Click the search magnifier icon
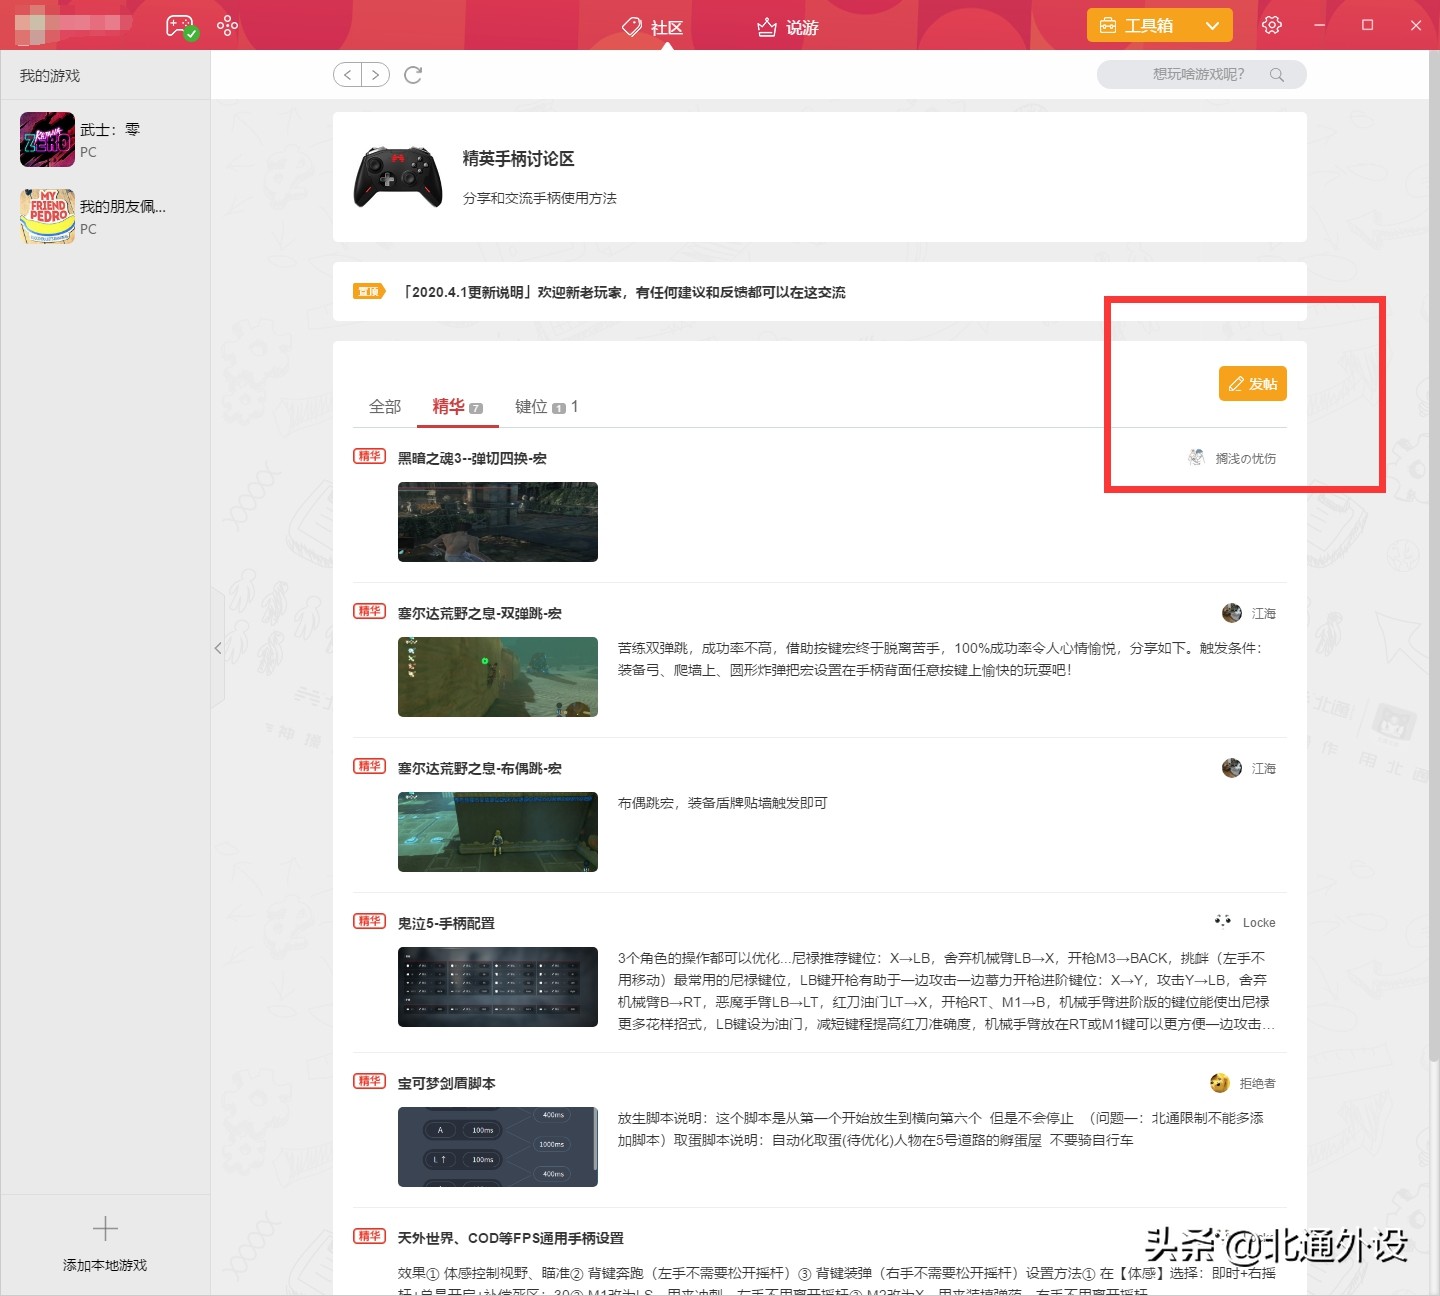1440x1296 pixels. click(1277, 75)
